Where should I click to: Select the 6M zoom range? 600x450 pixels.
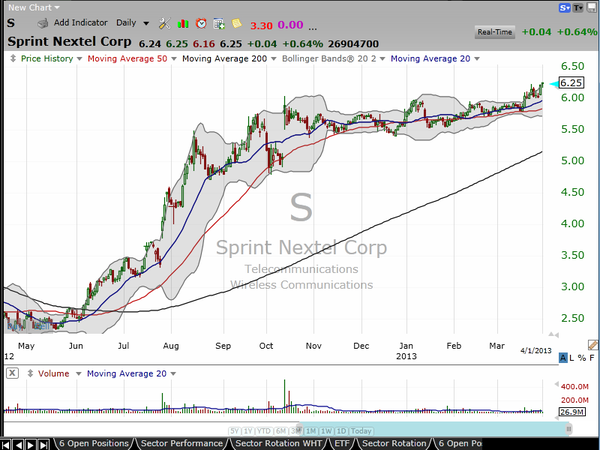[281, 431]
